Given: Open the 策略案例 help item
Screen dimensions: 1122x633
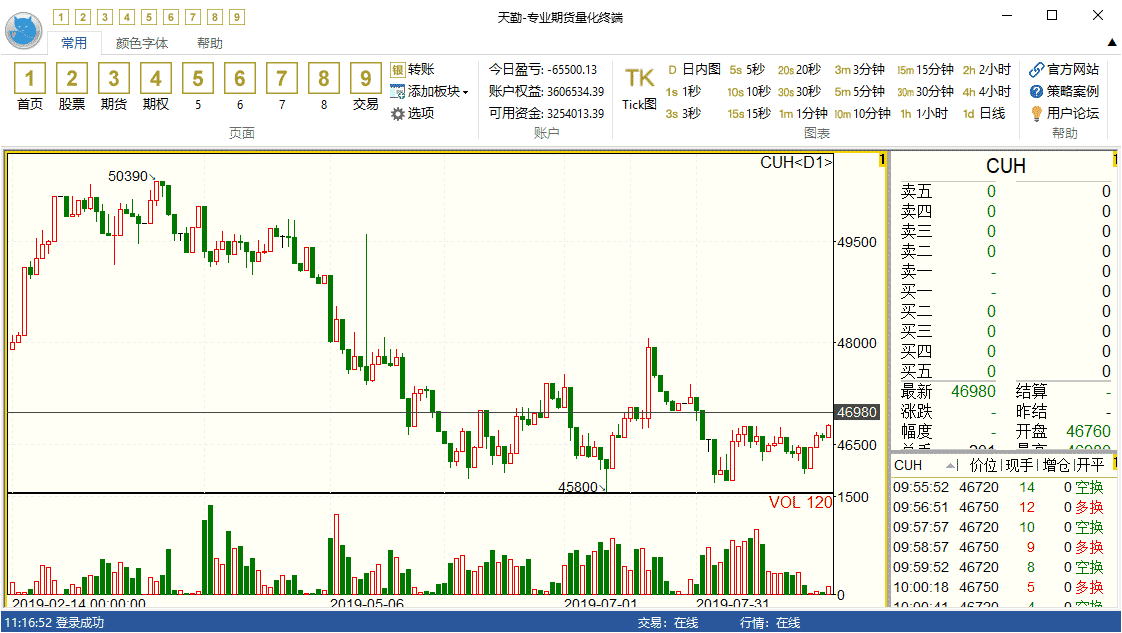Looking at the screenshot, I should coord(1064,91).
